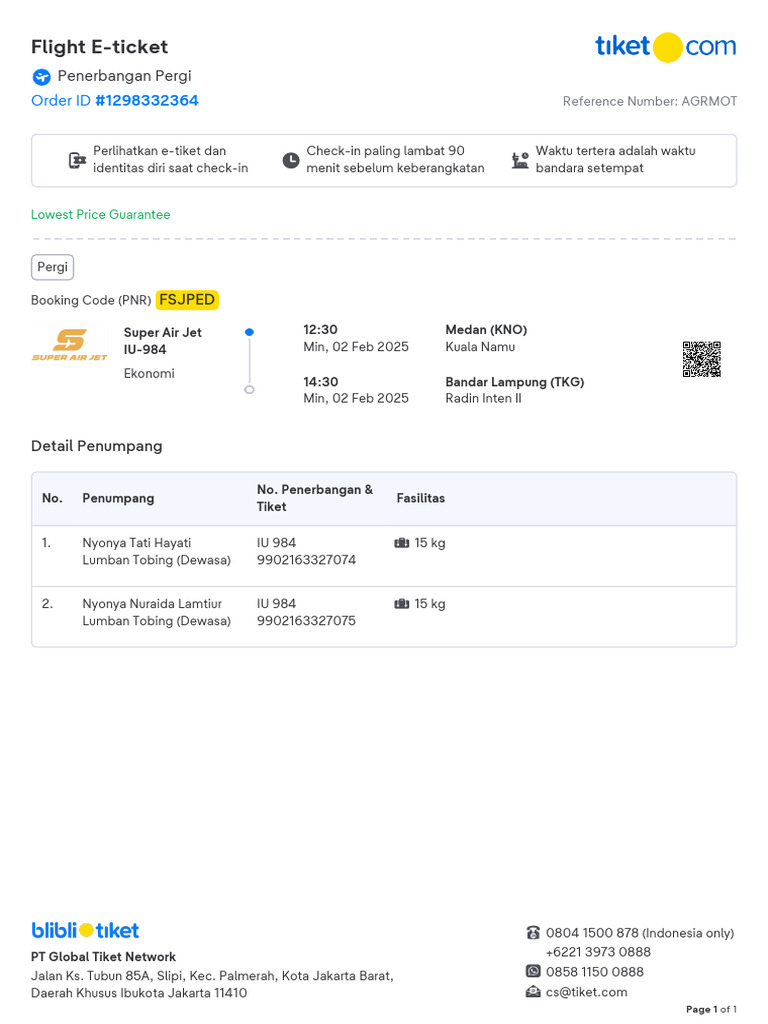Click the Pergi tag button
This screenshot has height=1024, width=768.
pos(52,267)
